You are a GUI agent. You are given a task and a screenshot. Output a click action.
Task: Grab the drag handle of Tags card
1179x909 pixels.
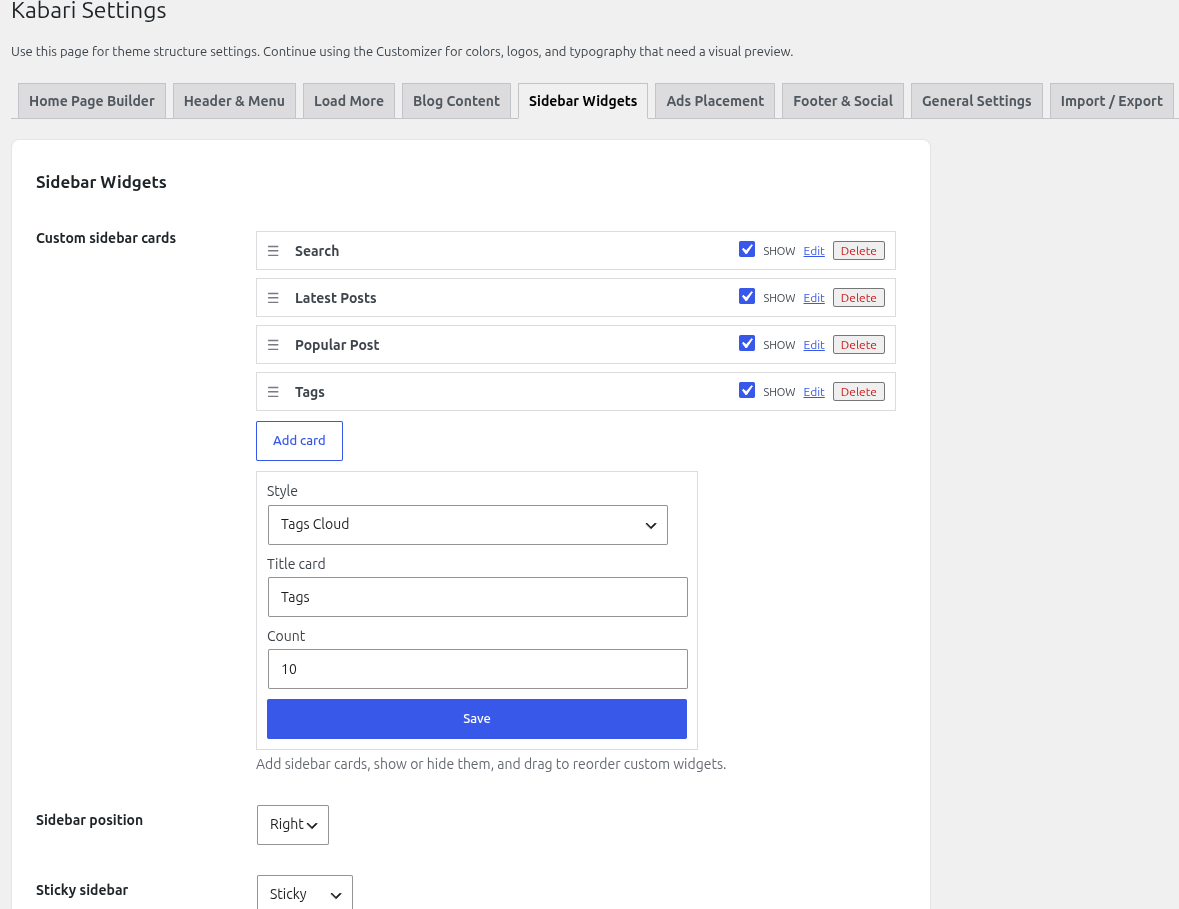tap(273, 392)
